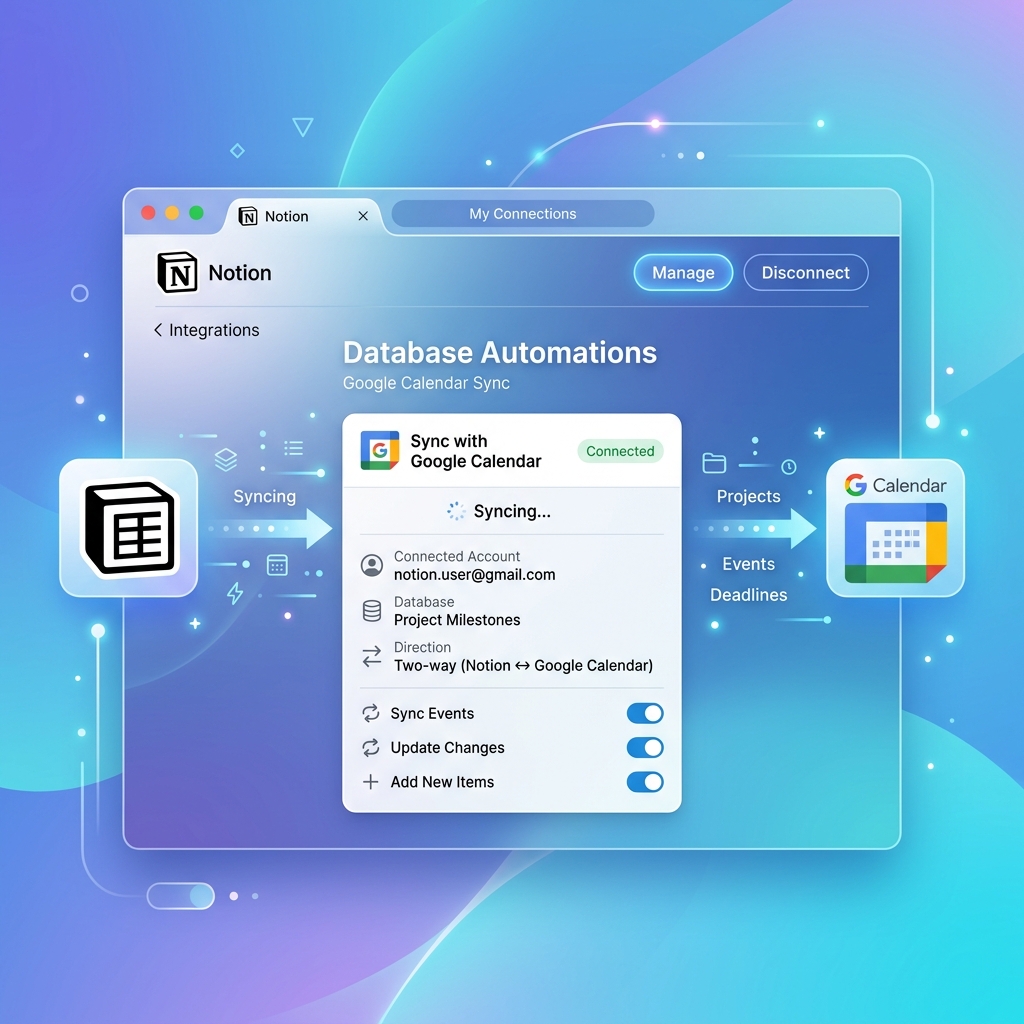Click the folder icon above Projects
The height and width of the screenshot is (1024, 1024).
(714, 463)
